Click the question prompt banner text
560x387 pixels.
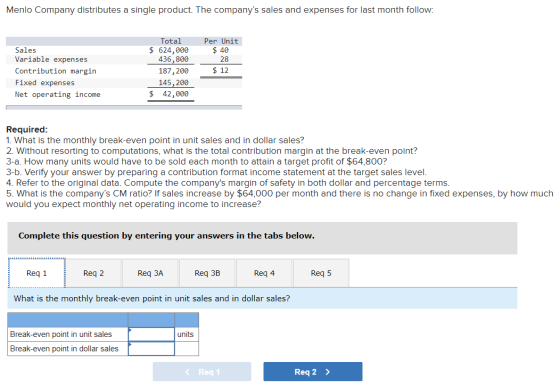[x=152, y=298]
